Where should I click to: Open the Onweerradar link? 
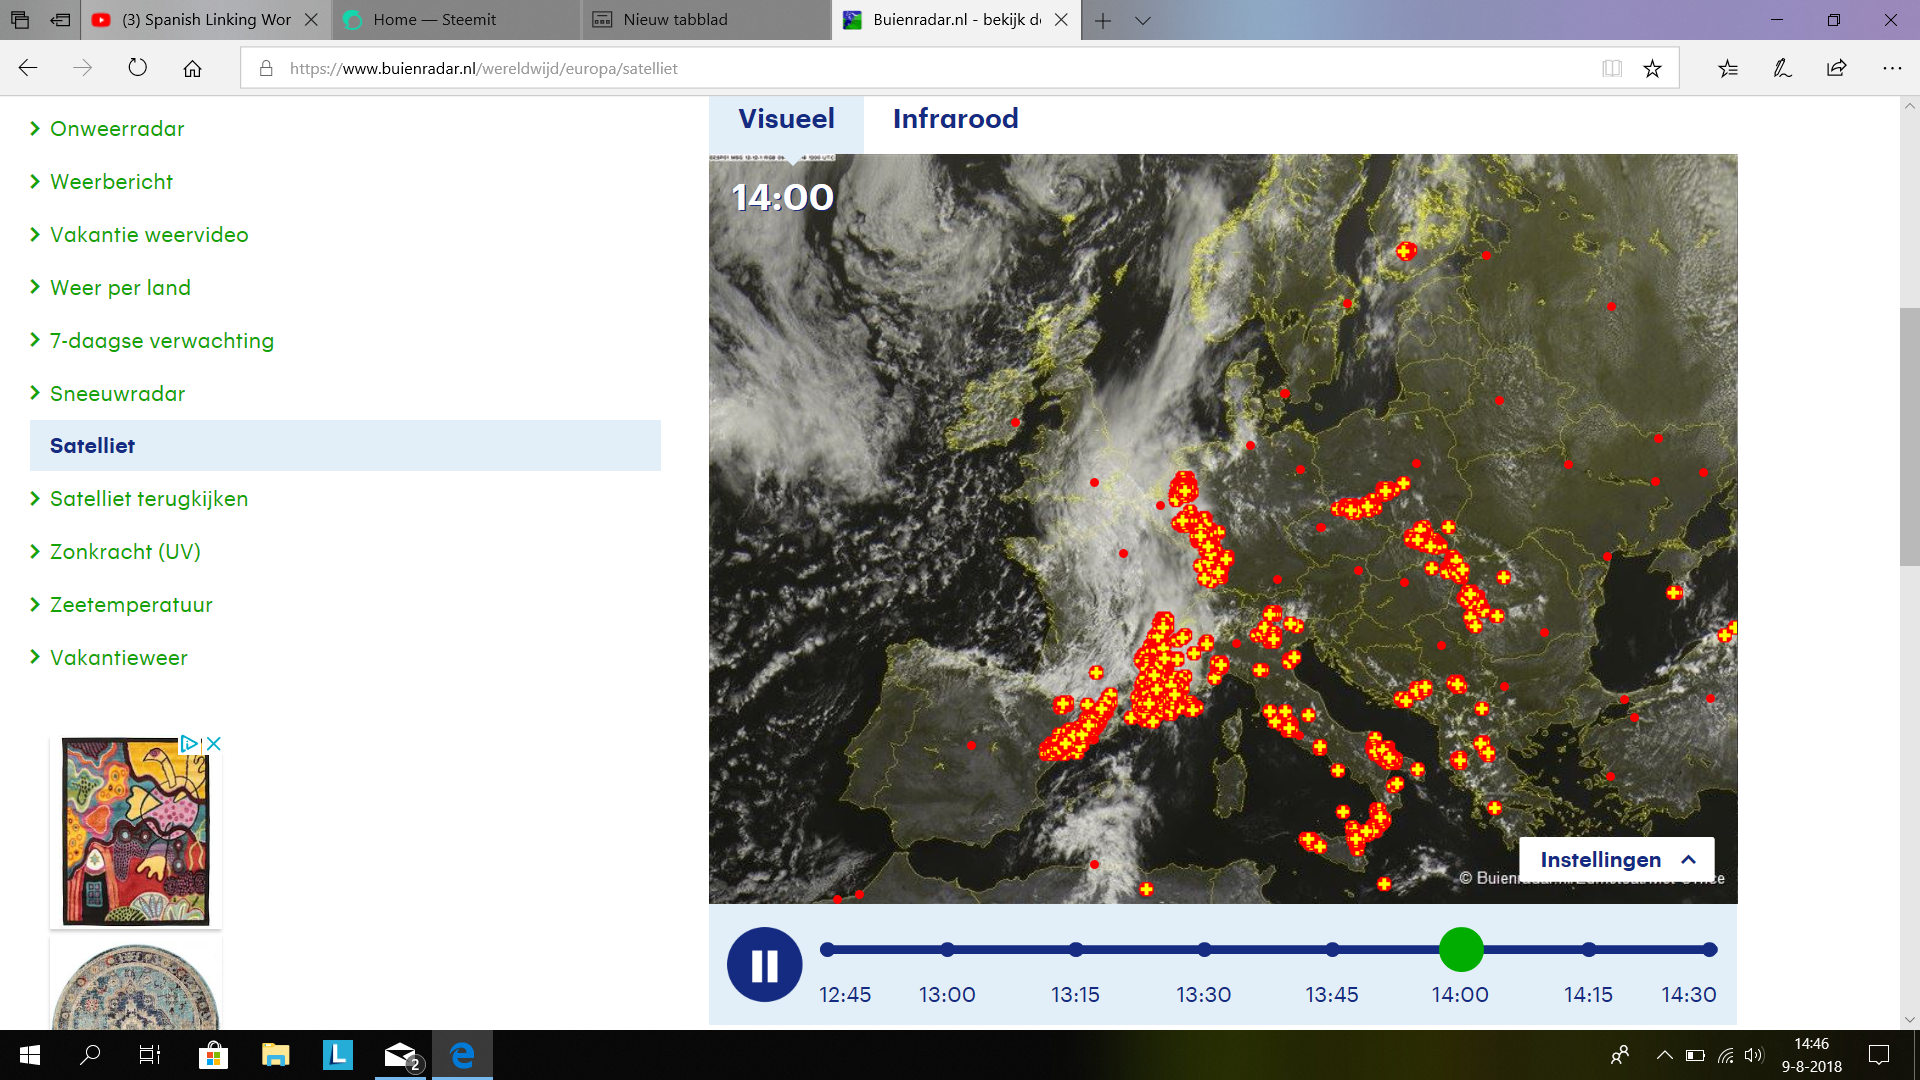coord(117,129)
